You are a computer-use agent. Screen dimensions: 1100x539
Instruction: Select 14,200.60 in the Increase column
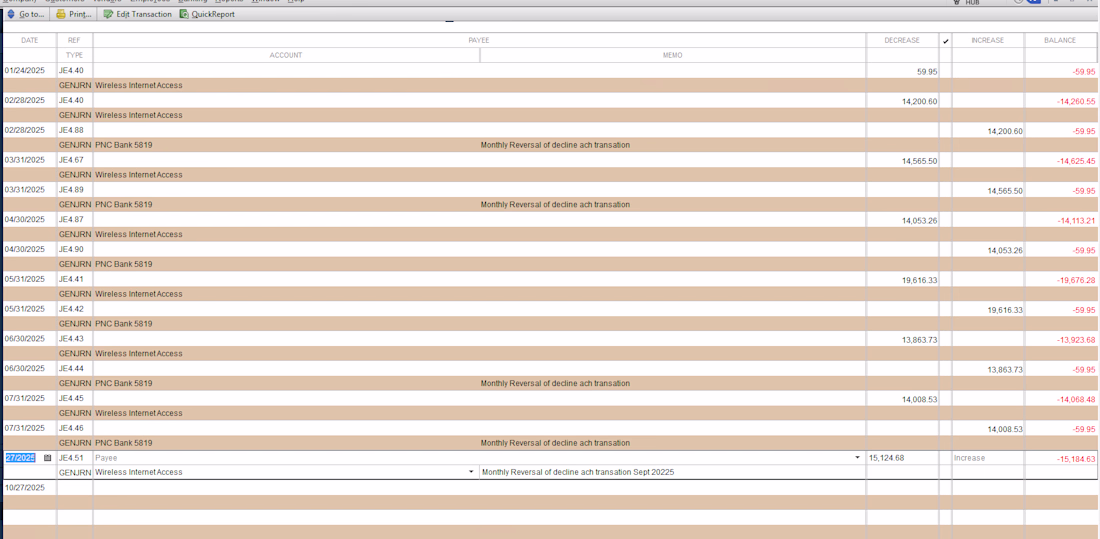point(1005,131)
